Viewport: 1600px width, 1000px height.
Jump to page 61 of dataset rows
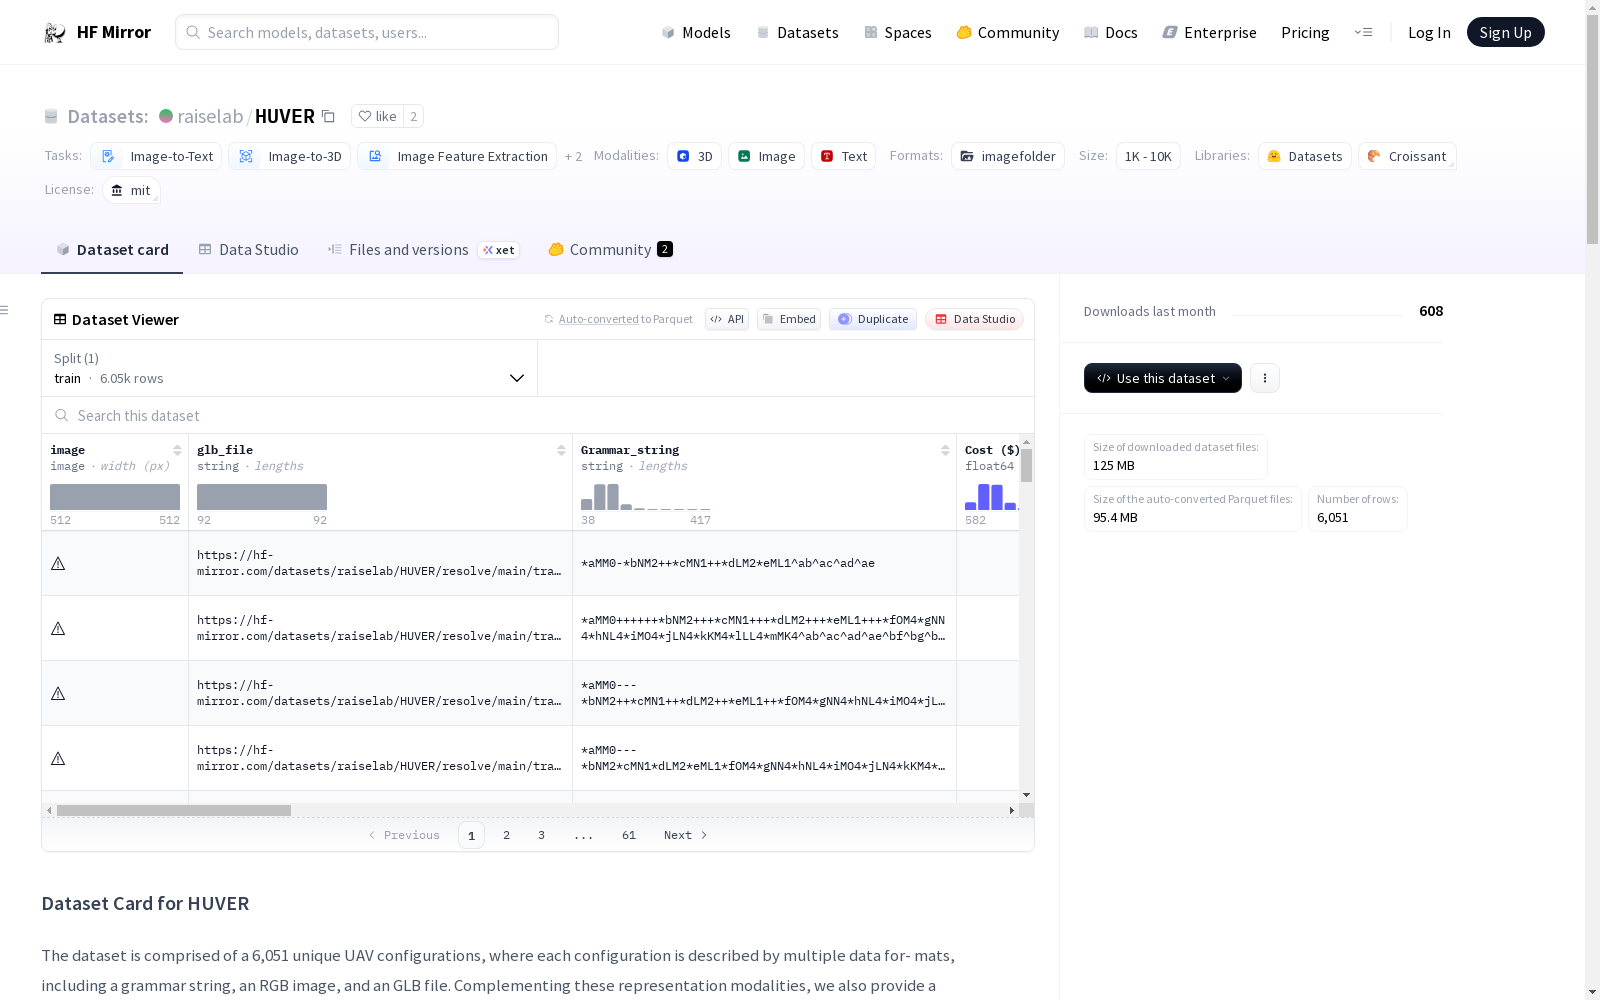coord(629,835)
